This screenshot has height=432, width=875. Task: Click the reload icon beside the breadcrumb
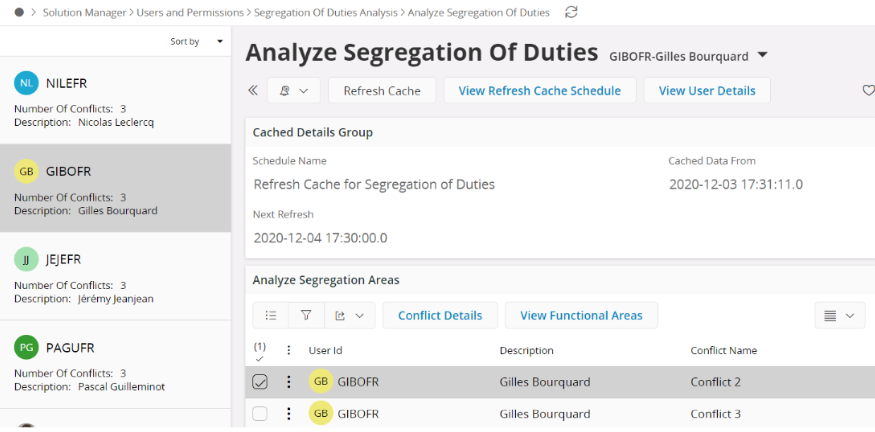pyautogui.click(x=571, y=12)
